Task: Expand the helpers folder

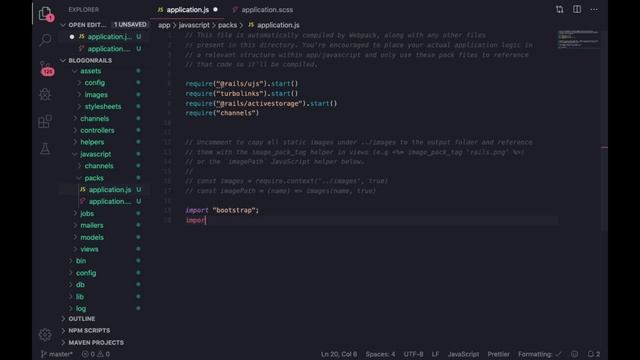Action: (92, 142)
